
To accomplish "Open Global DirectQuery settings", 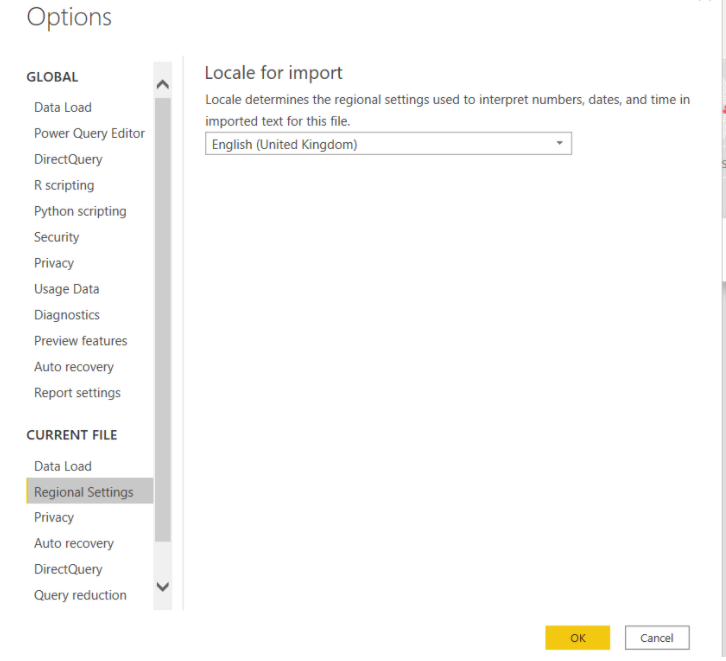I will [68, 159].
